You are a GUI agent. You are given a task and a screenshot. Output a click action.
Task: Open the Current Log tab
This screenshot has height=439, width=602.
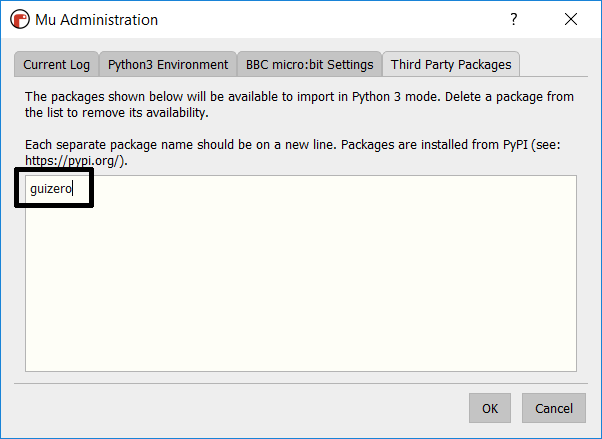[56, 65]
